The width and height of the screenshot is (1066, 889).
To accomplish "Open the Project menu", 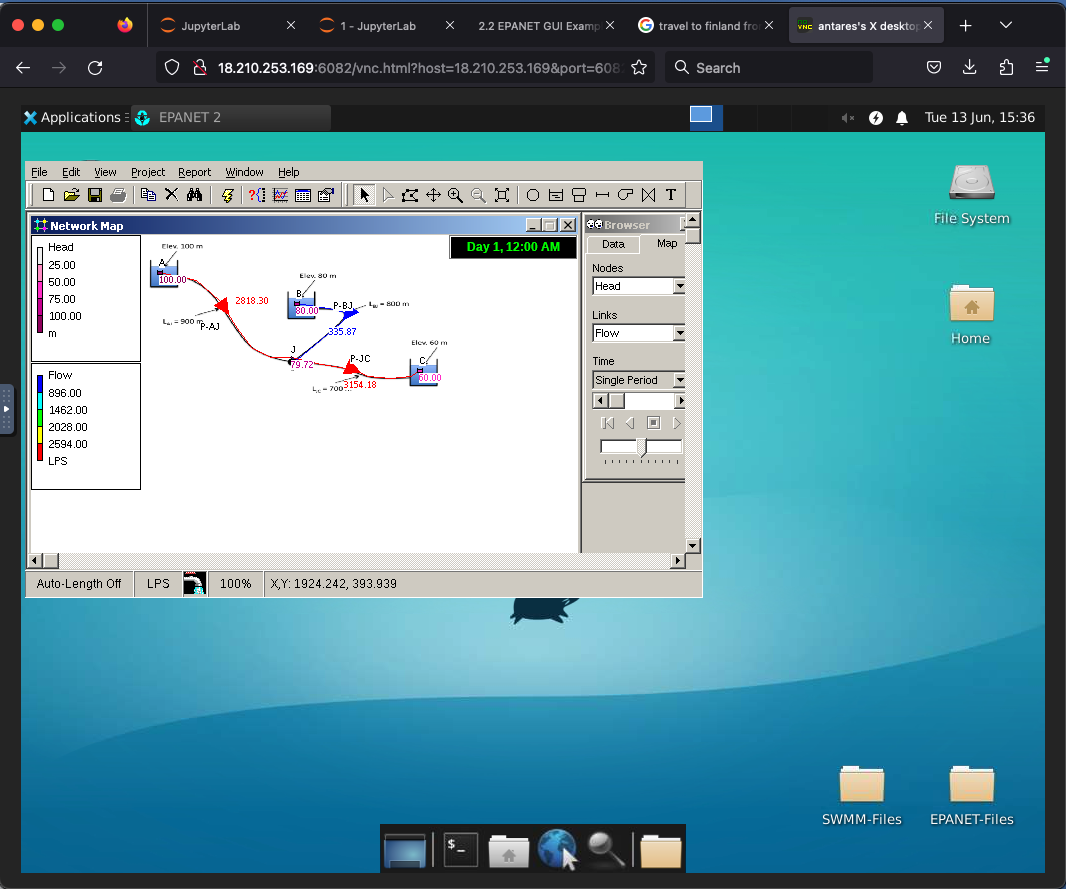I will coord(148,172).
